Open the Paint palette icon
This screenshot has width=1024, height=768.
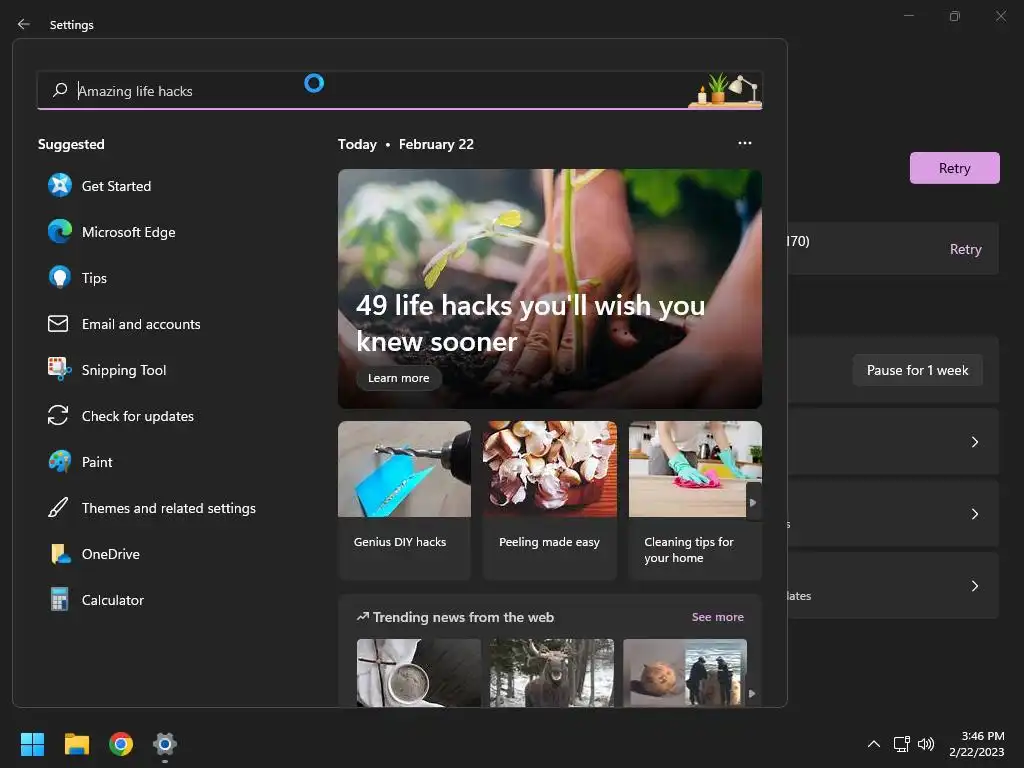click(x=59, y=462)
